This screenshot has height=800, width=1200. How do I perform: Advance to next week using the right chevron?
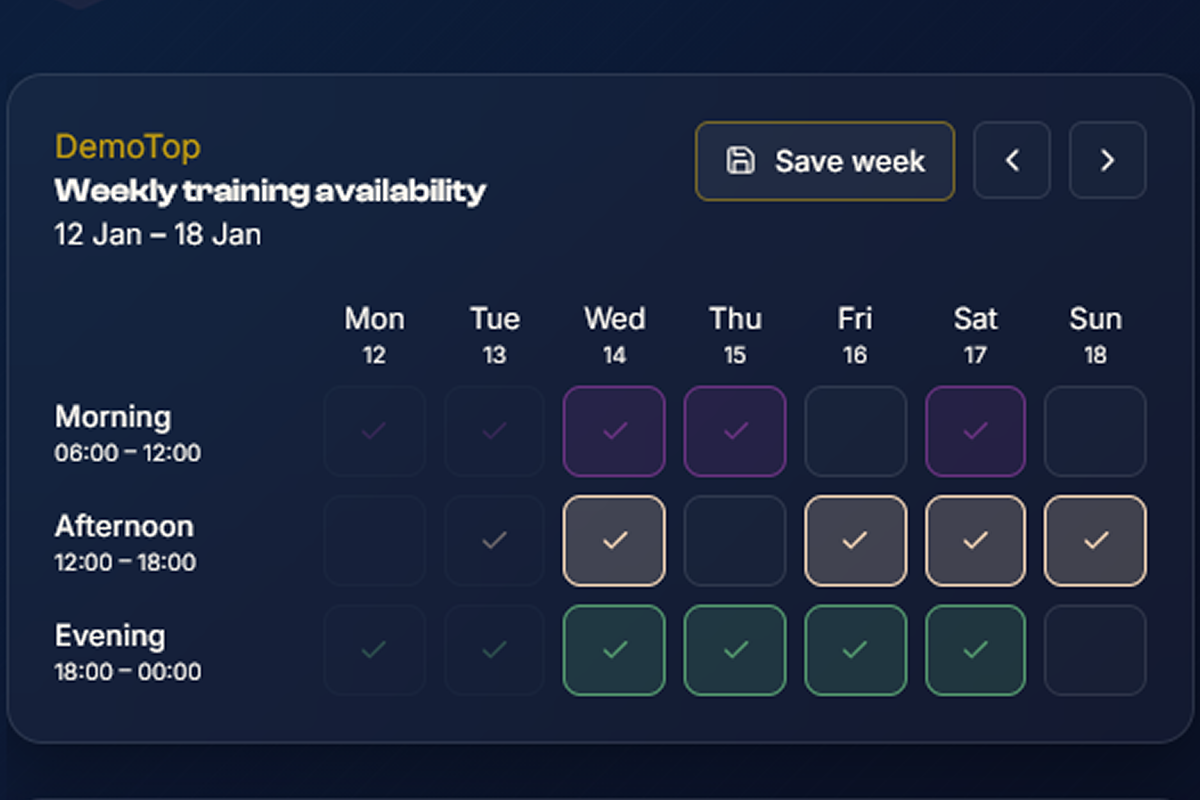[x=1107, y=160]
